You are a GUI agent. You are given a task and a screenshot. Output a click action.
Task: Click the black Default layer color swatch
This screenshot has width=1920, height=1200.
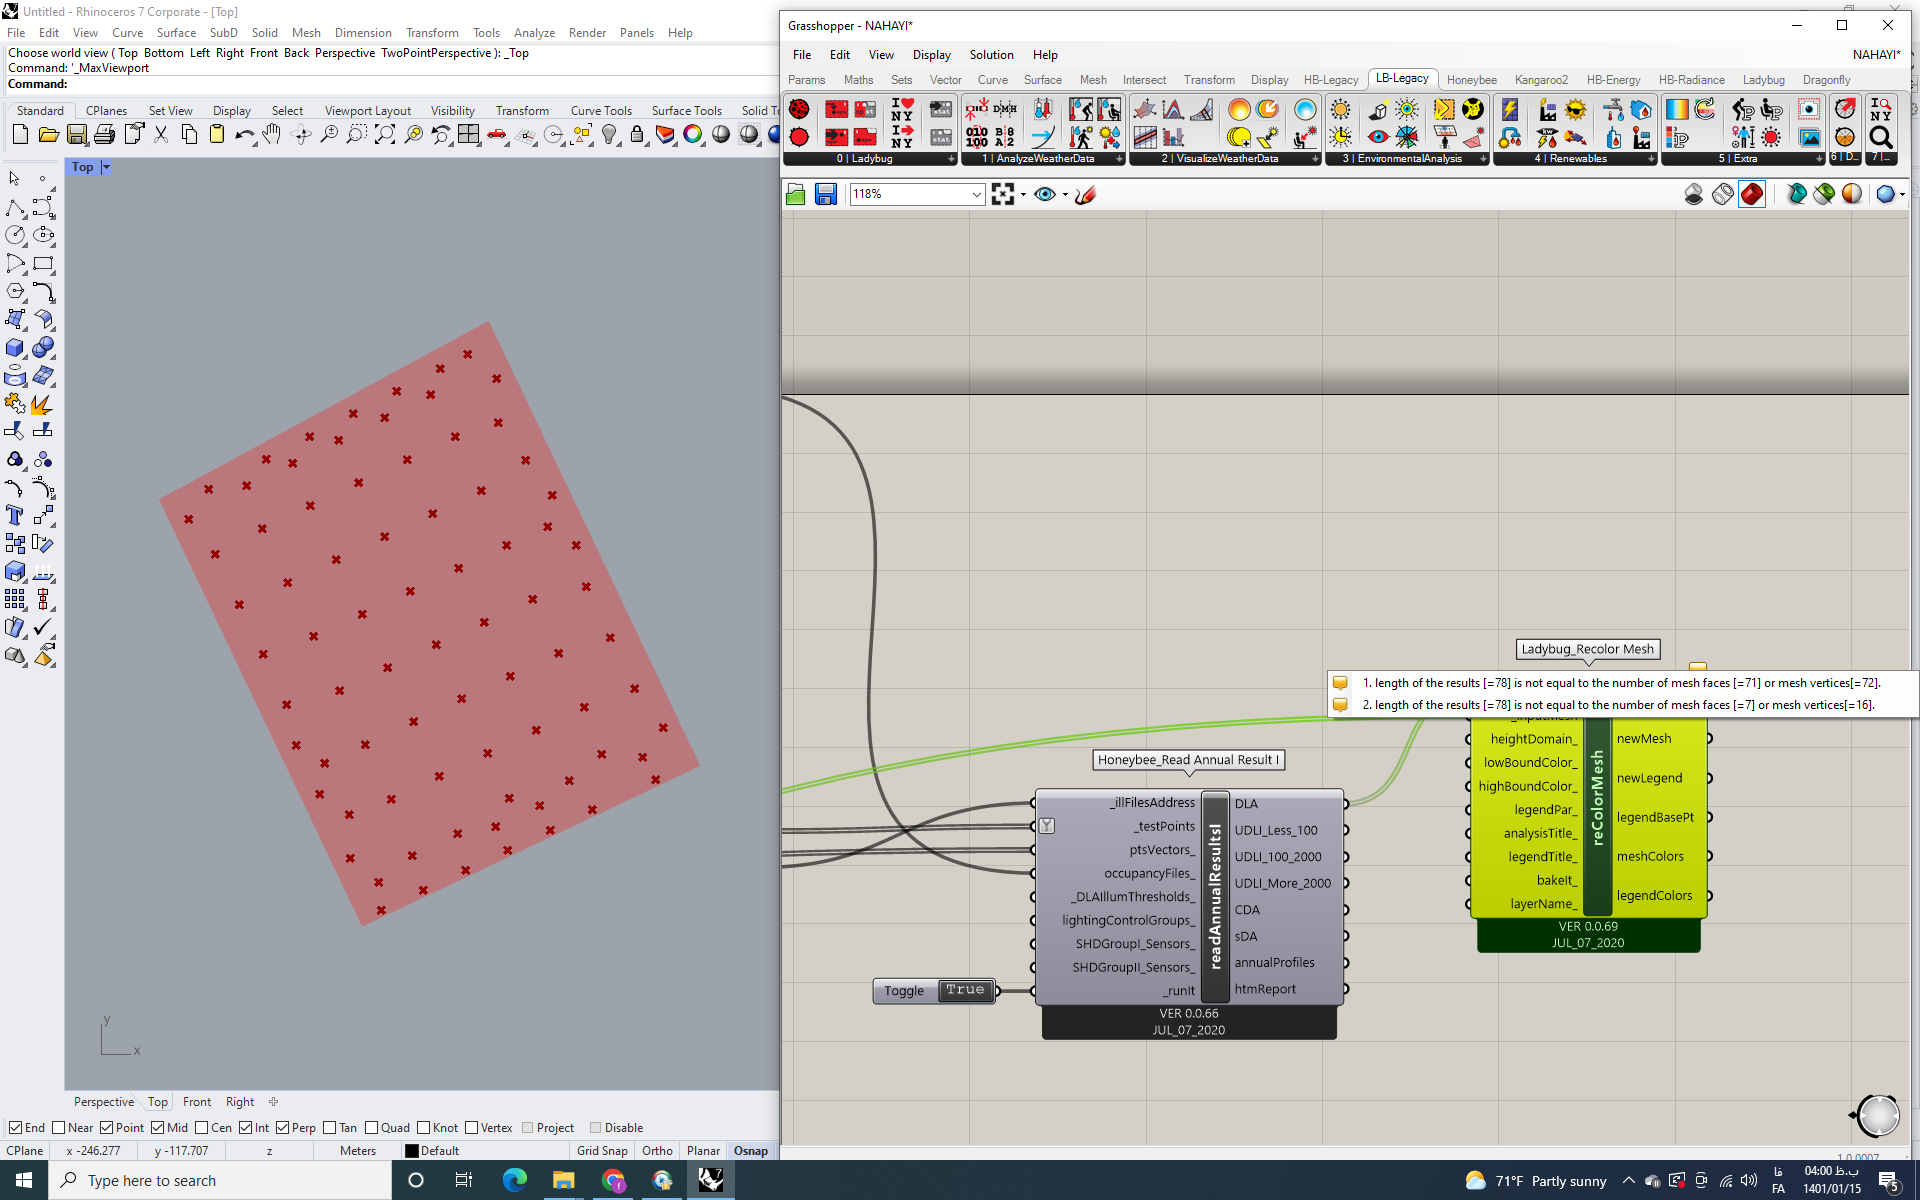(411, 1151)
